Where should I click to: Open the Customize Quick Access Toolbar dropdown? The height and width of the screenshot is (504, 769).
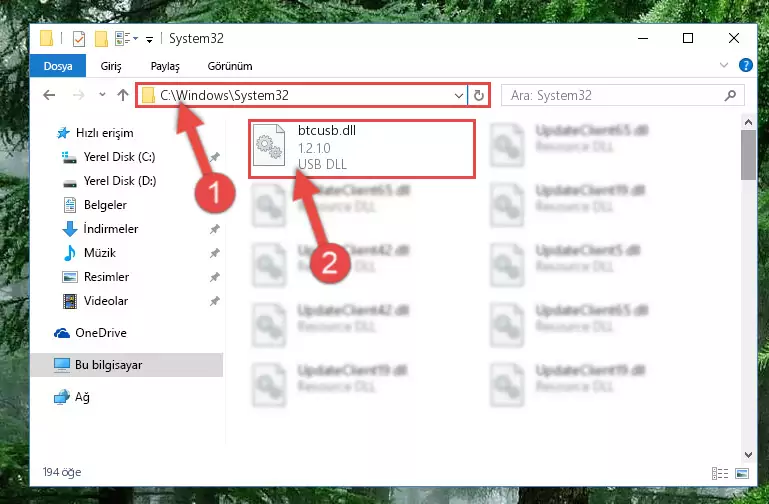[x=149, y=39]
